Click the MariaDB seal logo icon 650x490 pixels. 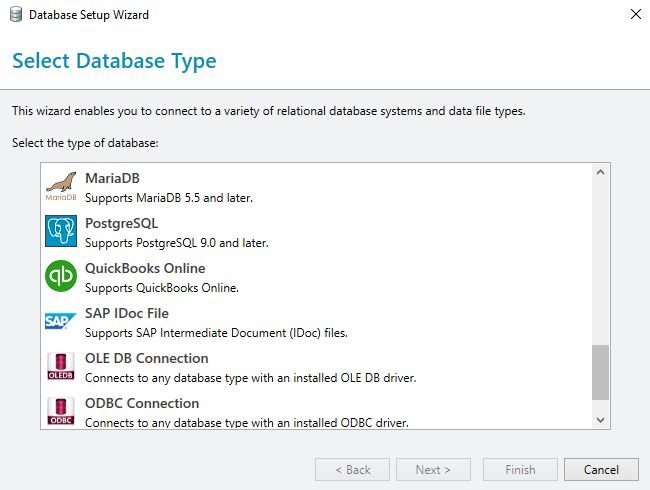click(x=61, y=186)
